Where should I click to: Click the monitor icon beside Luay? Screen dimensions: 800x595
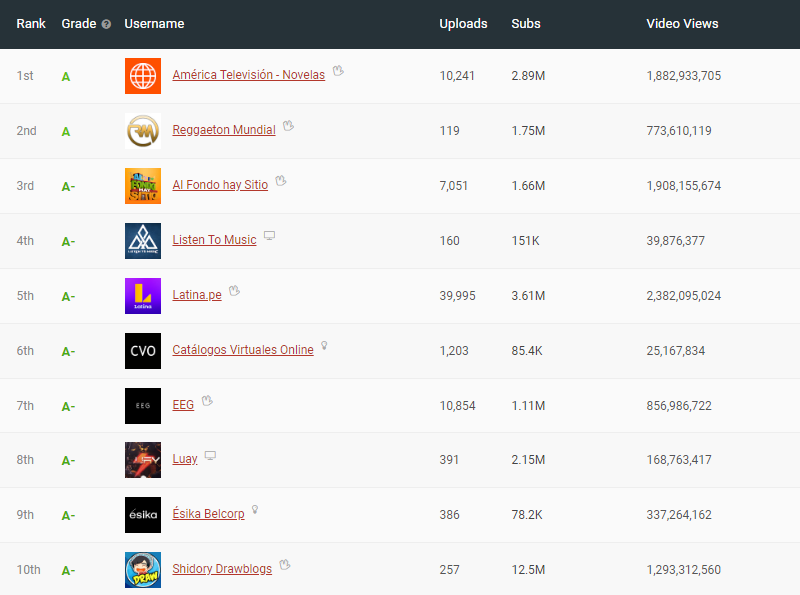tap(210, 455)
